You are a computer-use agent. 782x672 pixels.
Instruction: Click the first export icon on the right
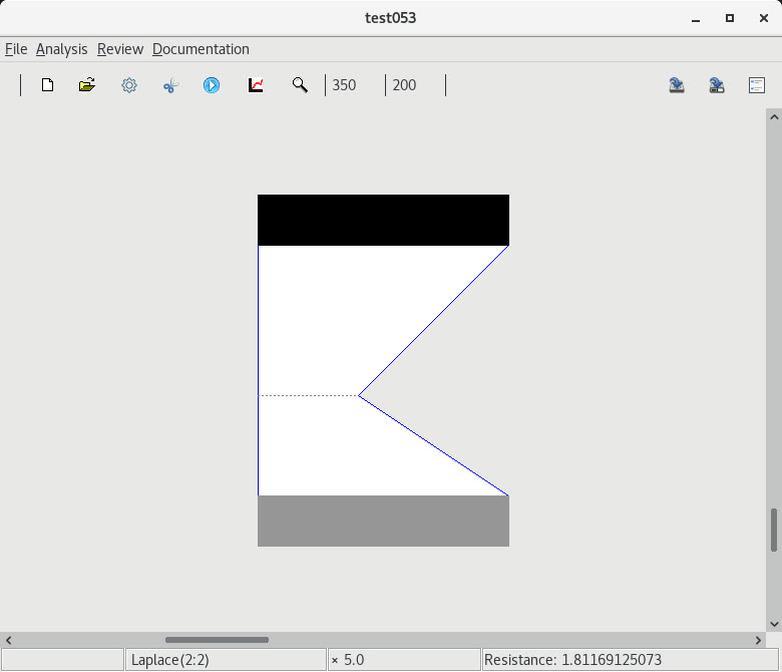click(x=677, y=85)
